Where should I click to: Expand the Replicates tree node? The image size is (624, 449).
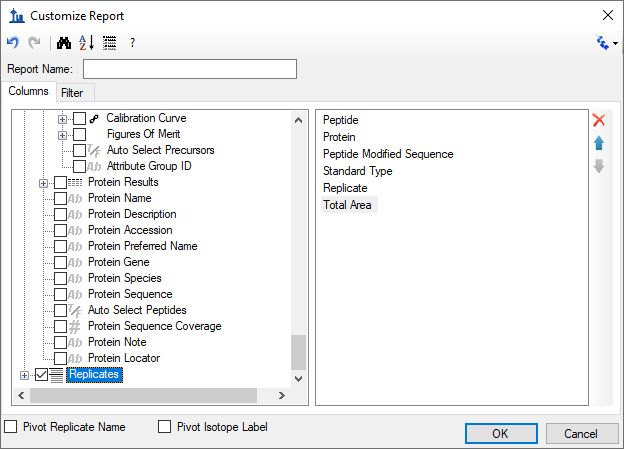24,375
